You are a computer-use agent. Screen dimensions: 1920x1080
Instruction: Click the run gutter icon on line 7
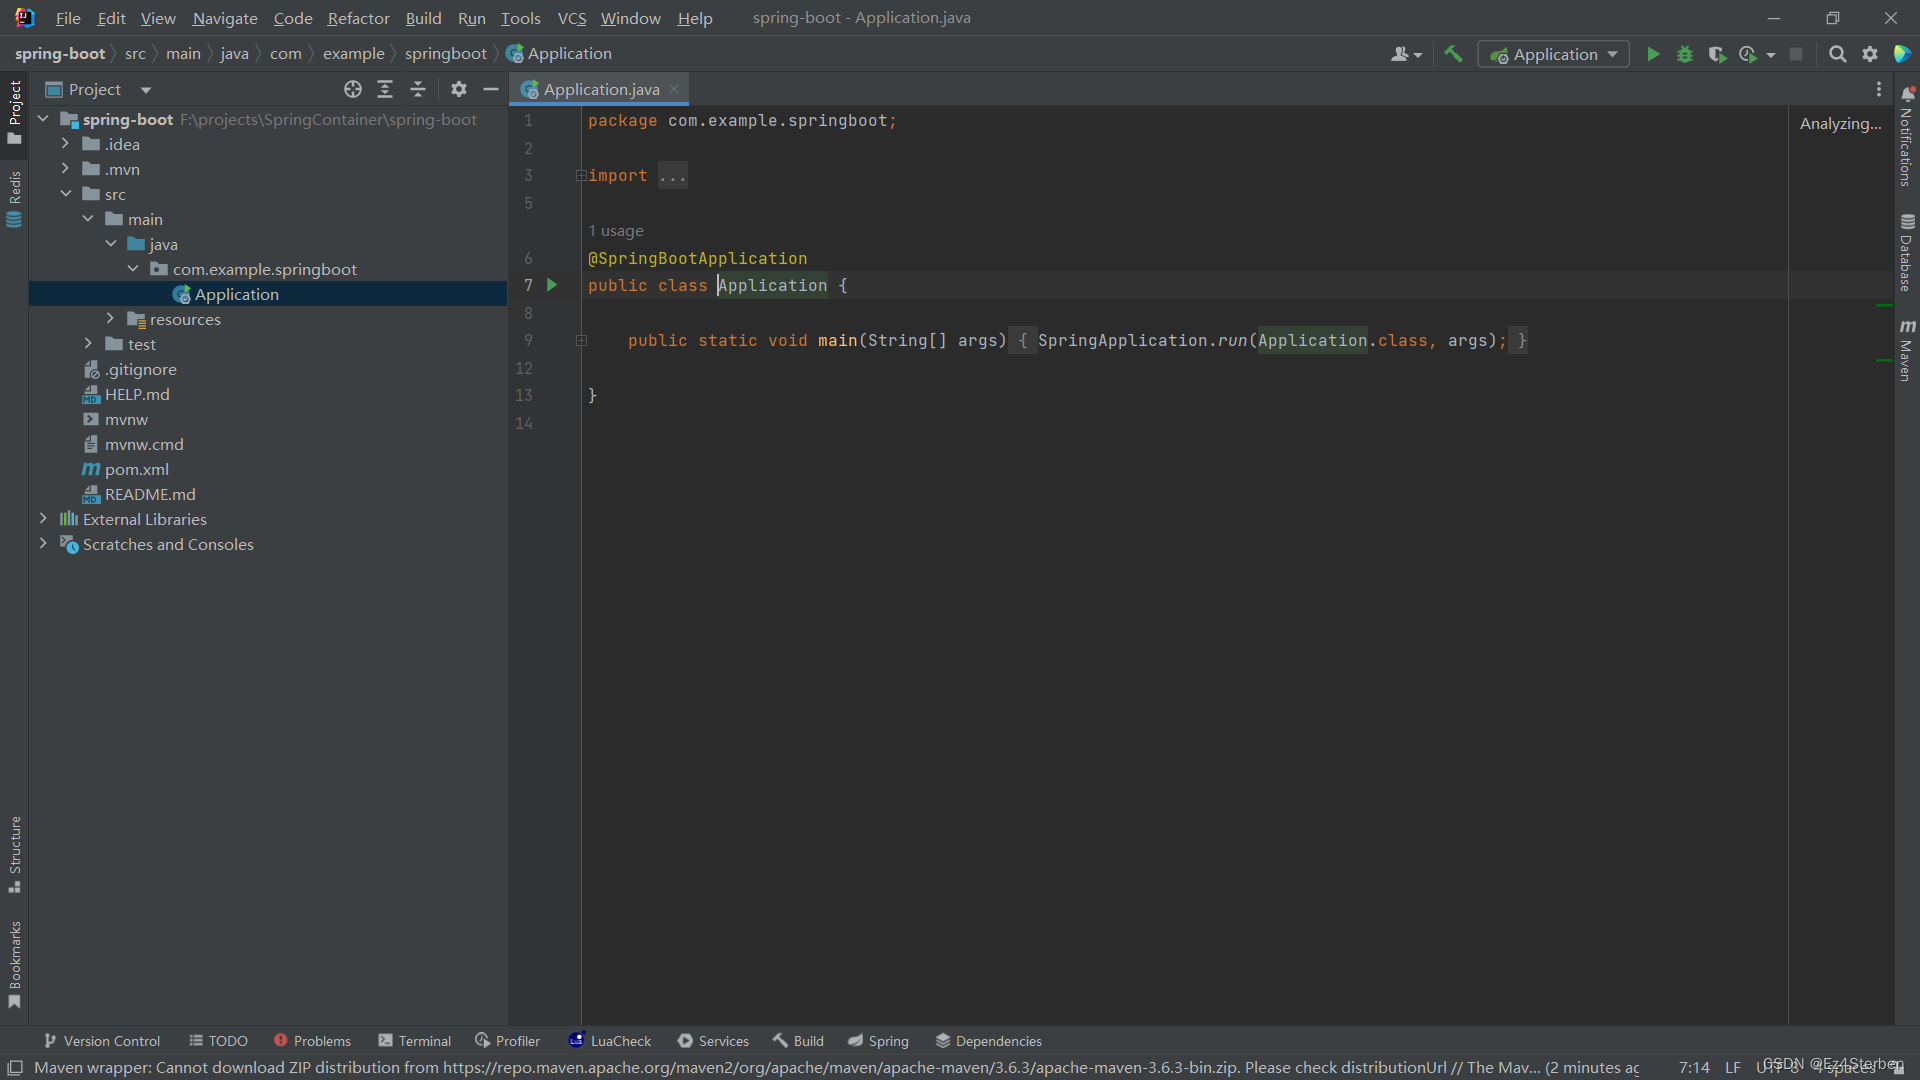point(551,285)
